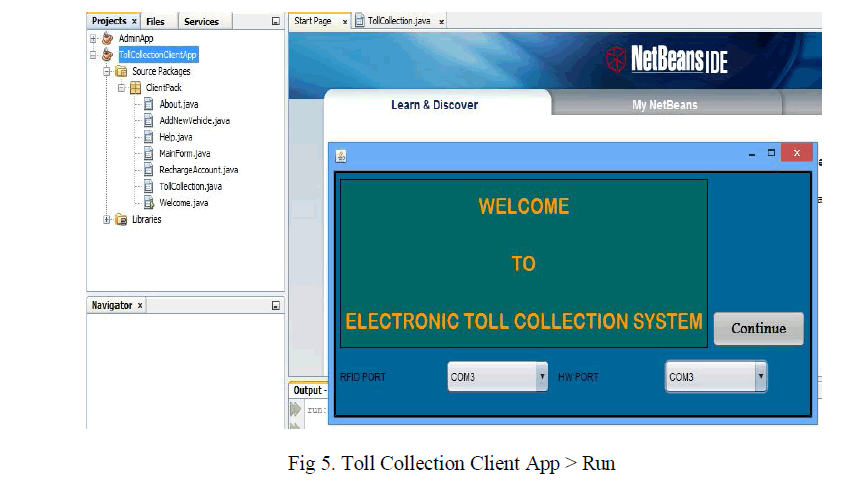
Task: Click the ClientPack package icon
Action: (135, 88)
